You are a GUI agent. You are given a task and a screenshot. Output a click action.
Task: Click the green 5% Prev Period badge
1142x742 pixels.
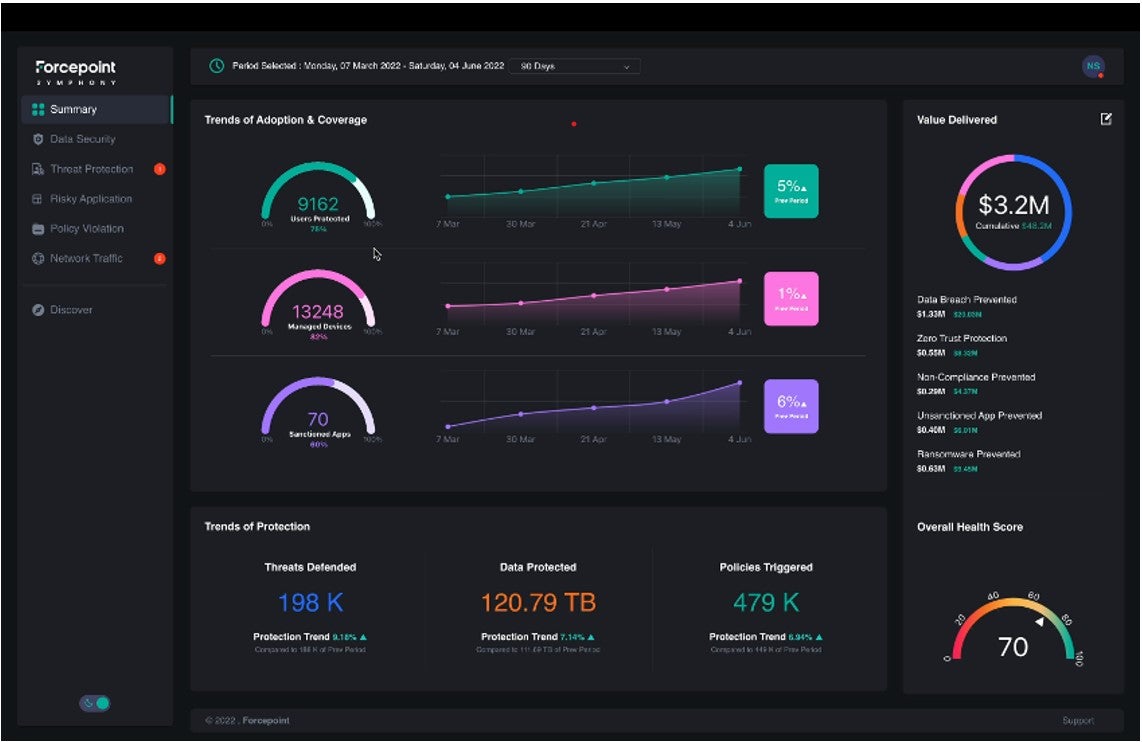point(791,192)
